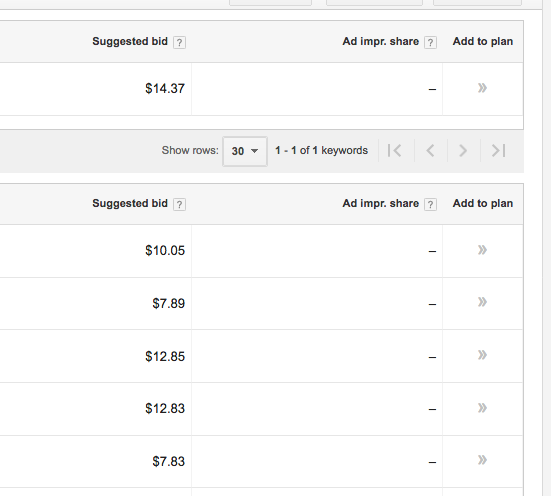
Task: Sort by upper Suggested bid header
Action: [x=130, y=41]
